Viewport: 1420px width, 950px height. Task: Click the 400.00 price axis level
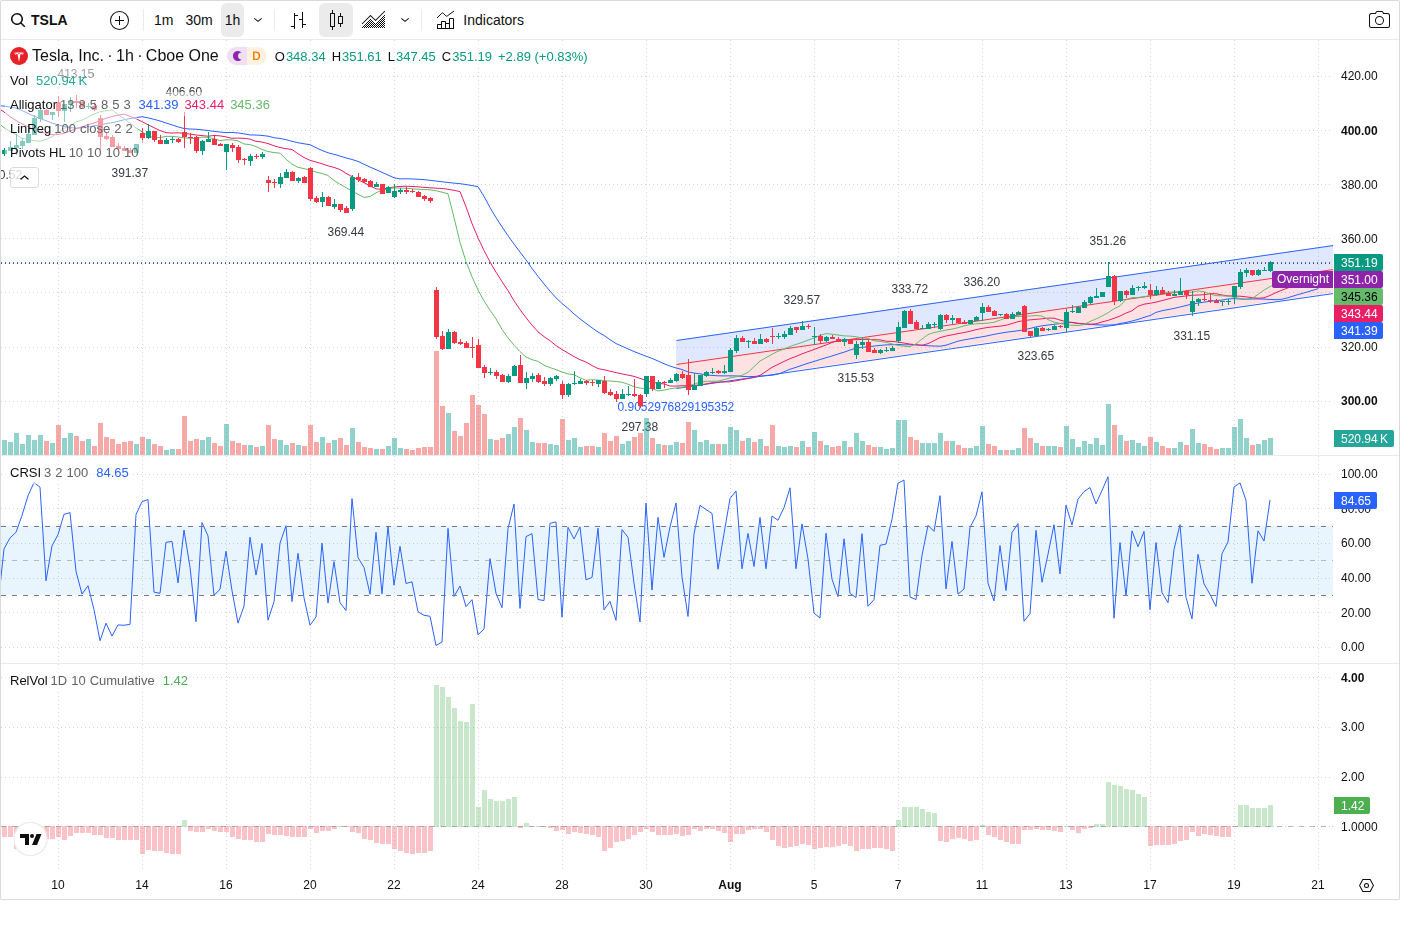coord(1359,131)
